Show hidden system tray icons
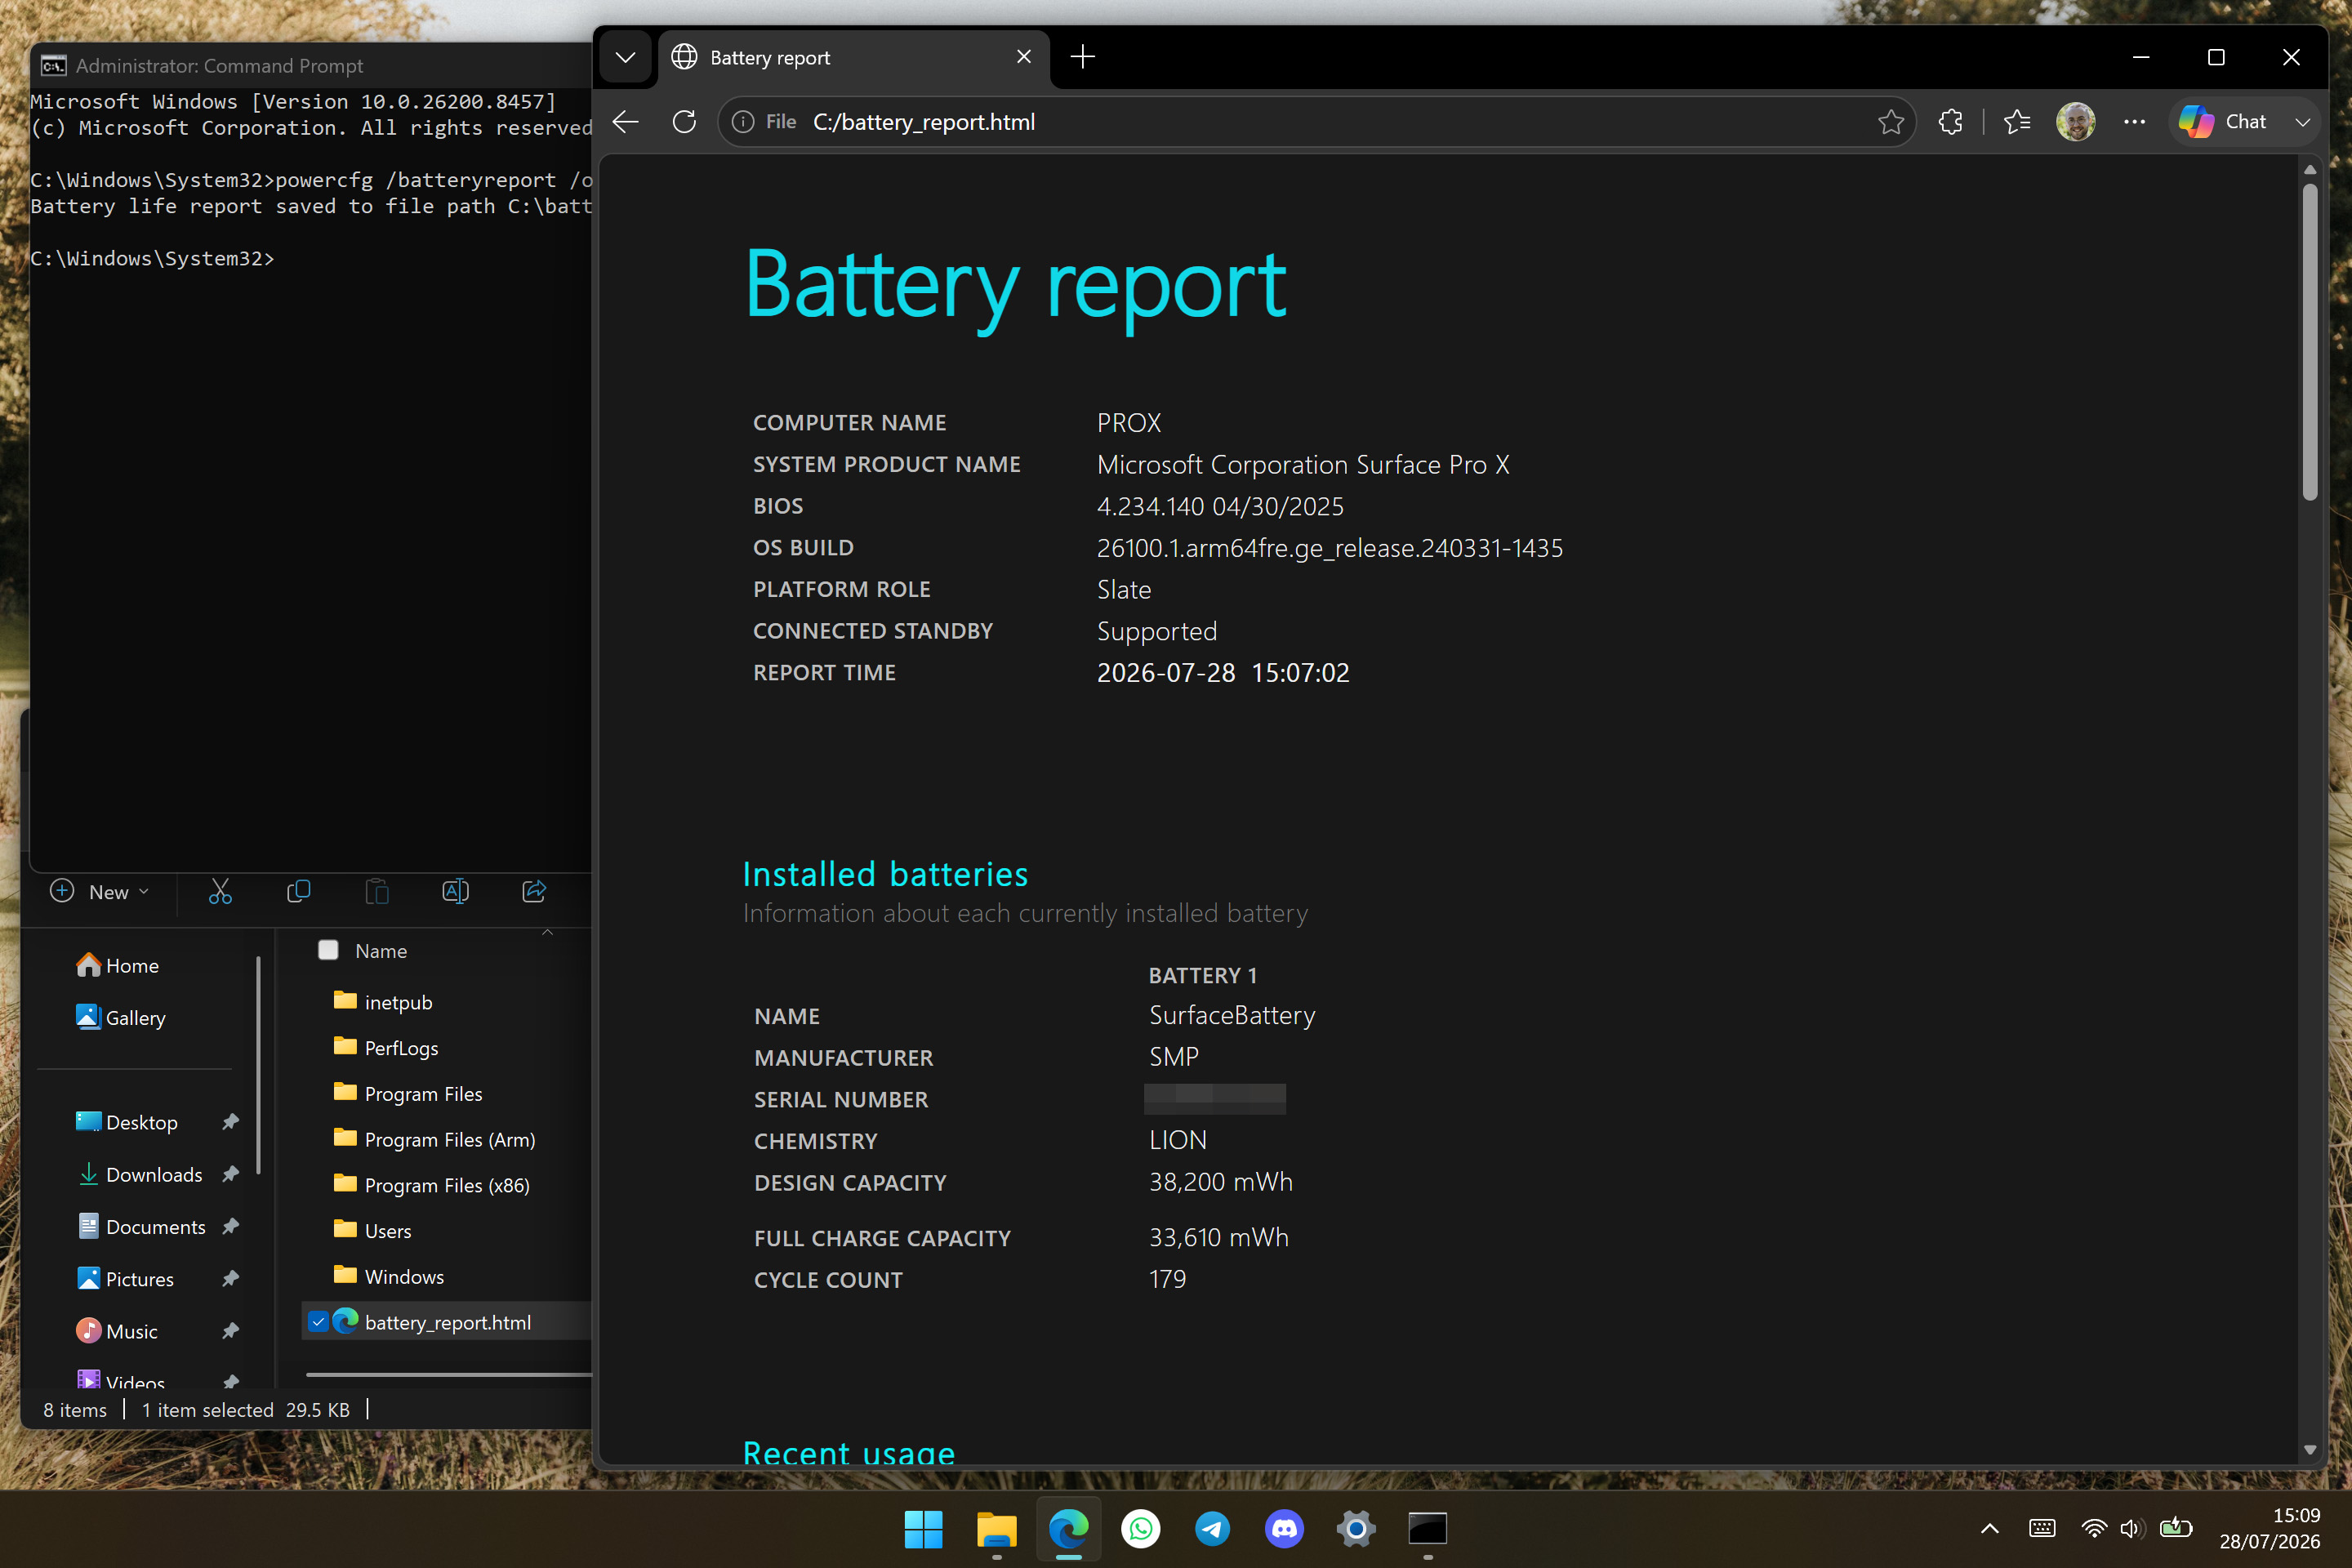This screenshot has width=2352, height=1568. point(1990,1529)
